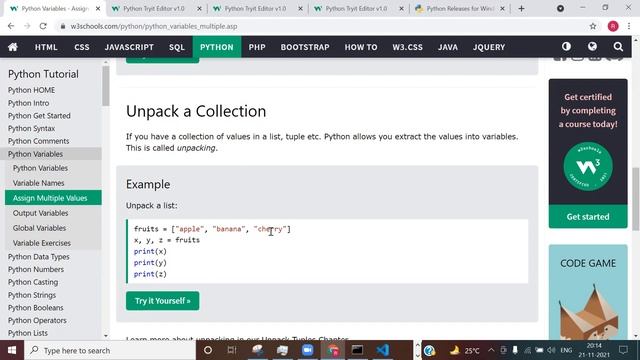Open Python Numbers sidebar link
The image size is (640, 360).
(x=36, y=269)
